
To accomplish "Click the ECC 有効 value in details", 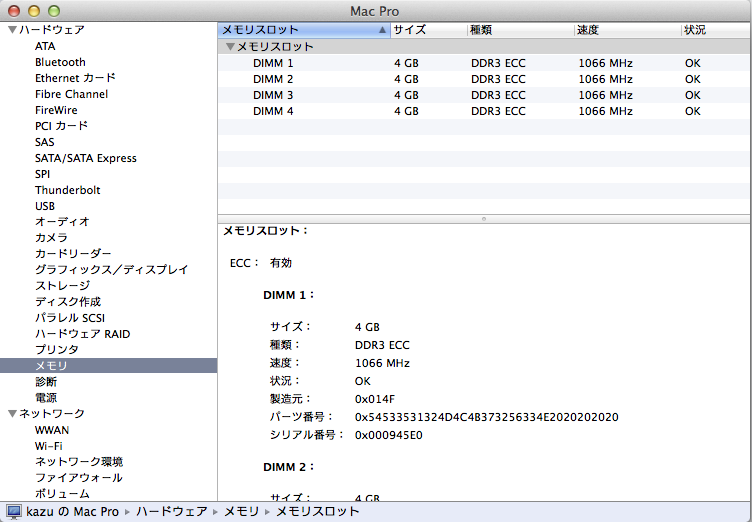I will 281,262.
